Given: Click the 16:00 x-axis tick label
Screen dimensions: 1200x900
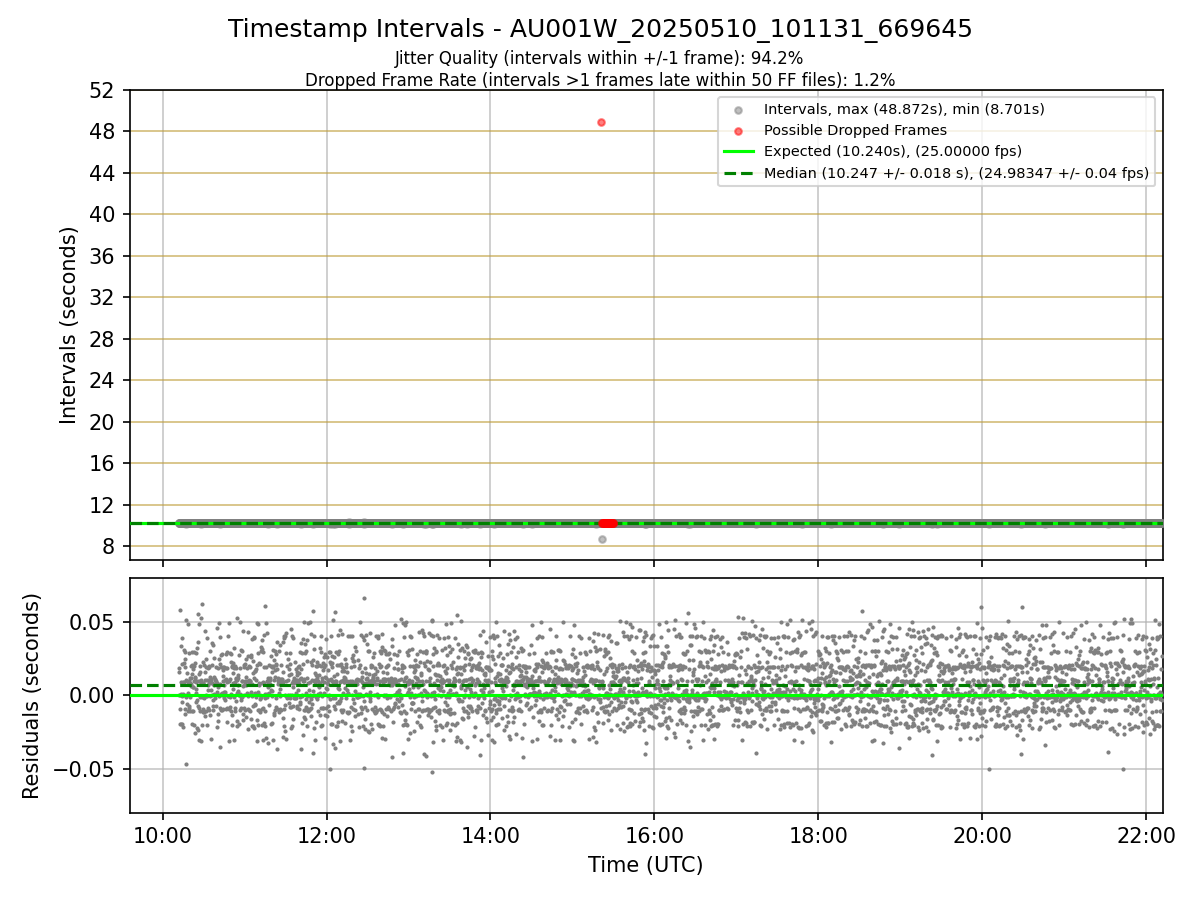Looking at the screenshot, I should pos(654,834).
